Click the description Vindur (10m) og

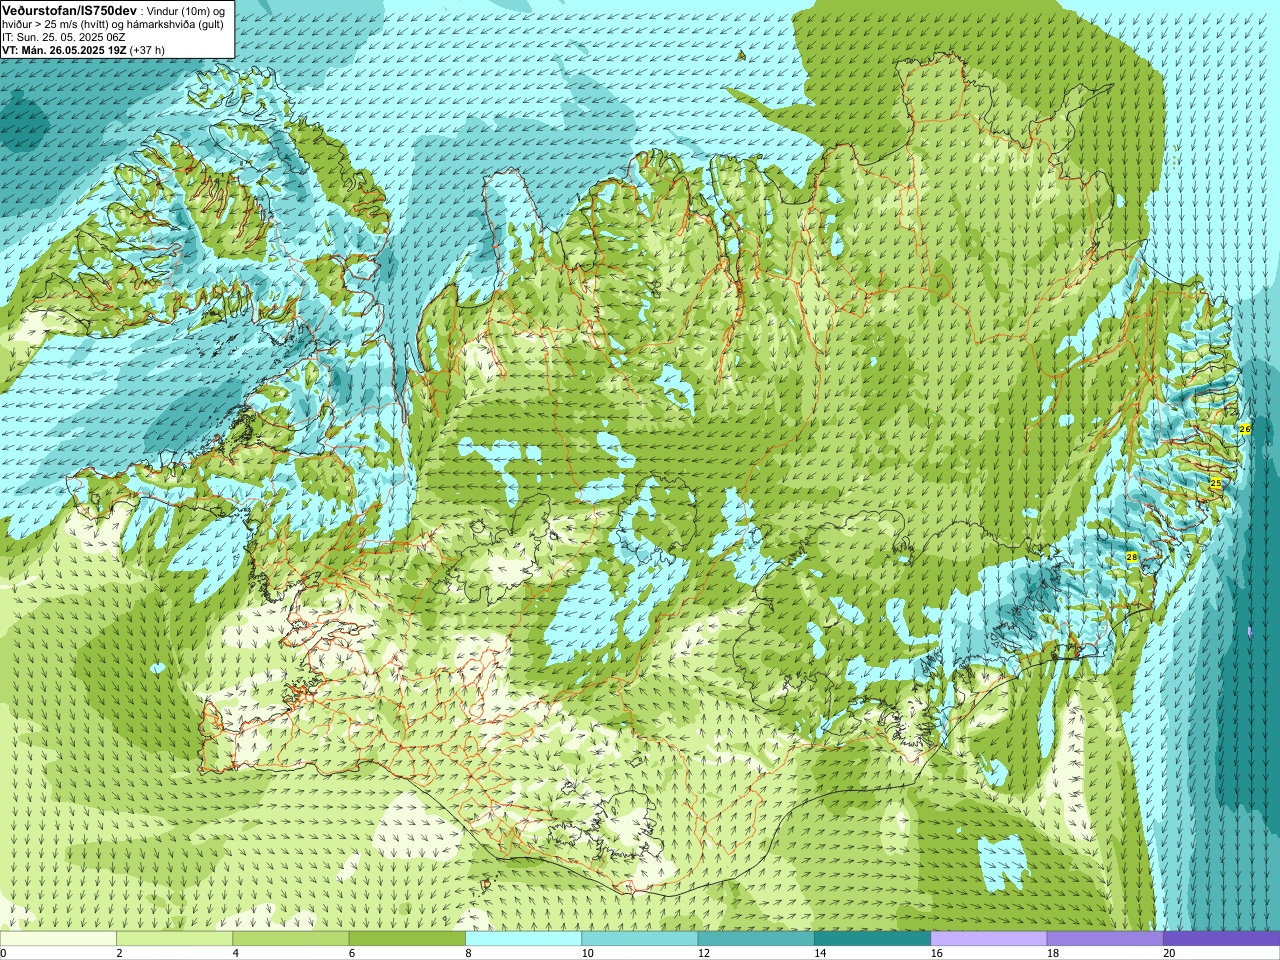[187, 10]
